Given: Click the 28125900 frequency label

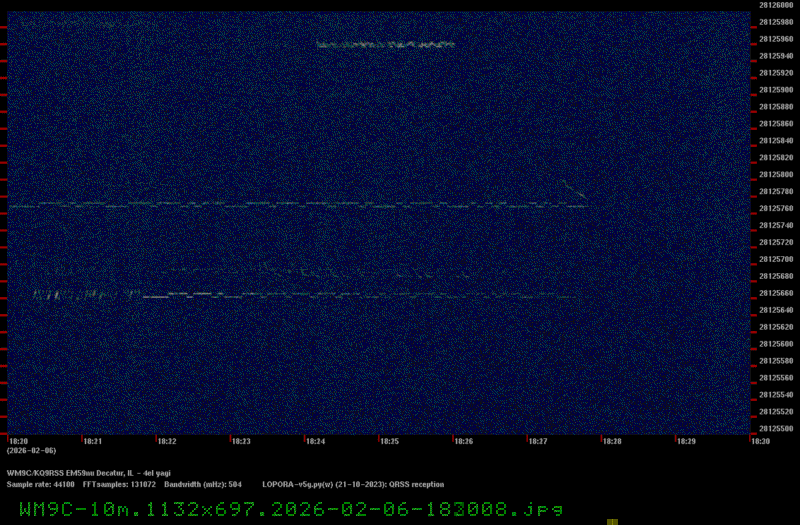Looking at the screenshot, I should (776, 90).
